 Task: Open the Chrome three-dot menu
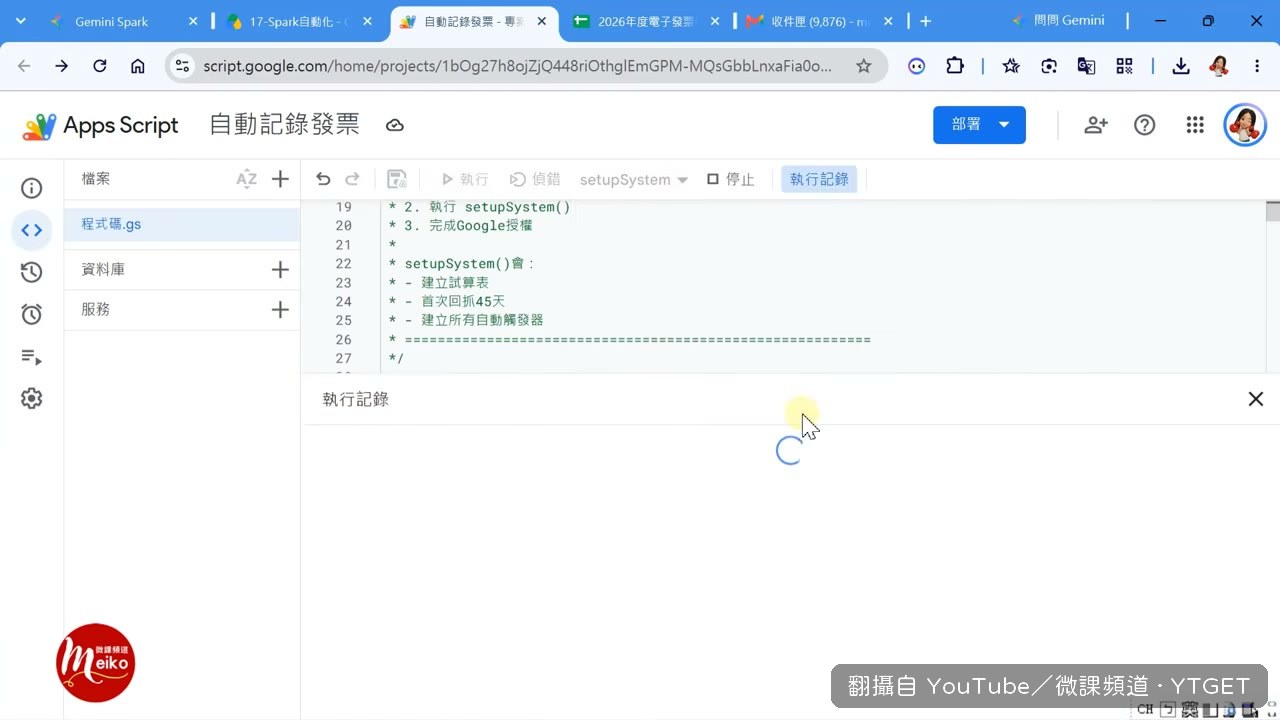tap(1257, 66)
